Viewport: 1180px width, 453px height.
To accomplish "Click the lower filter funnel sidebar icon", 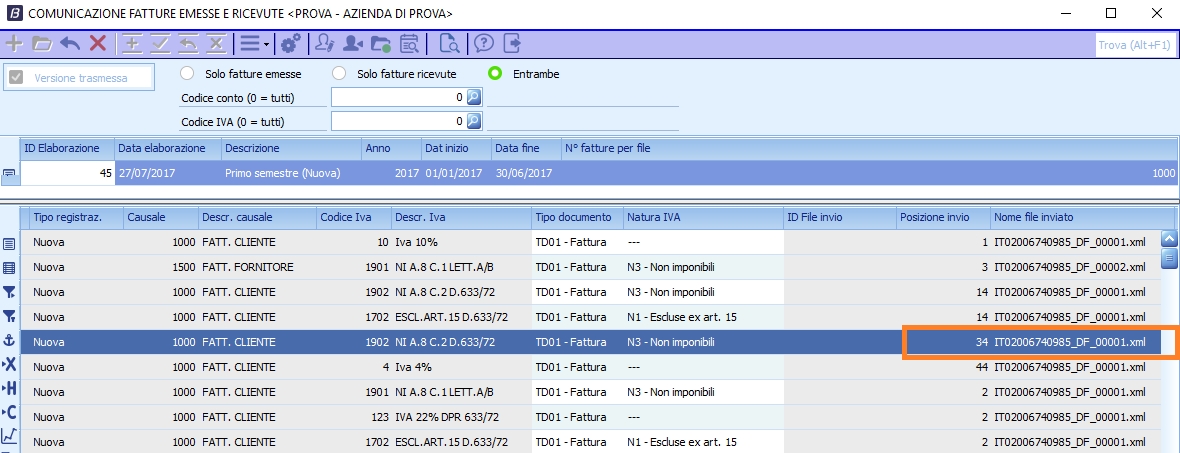I will point(9,316).
